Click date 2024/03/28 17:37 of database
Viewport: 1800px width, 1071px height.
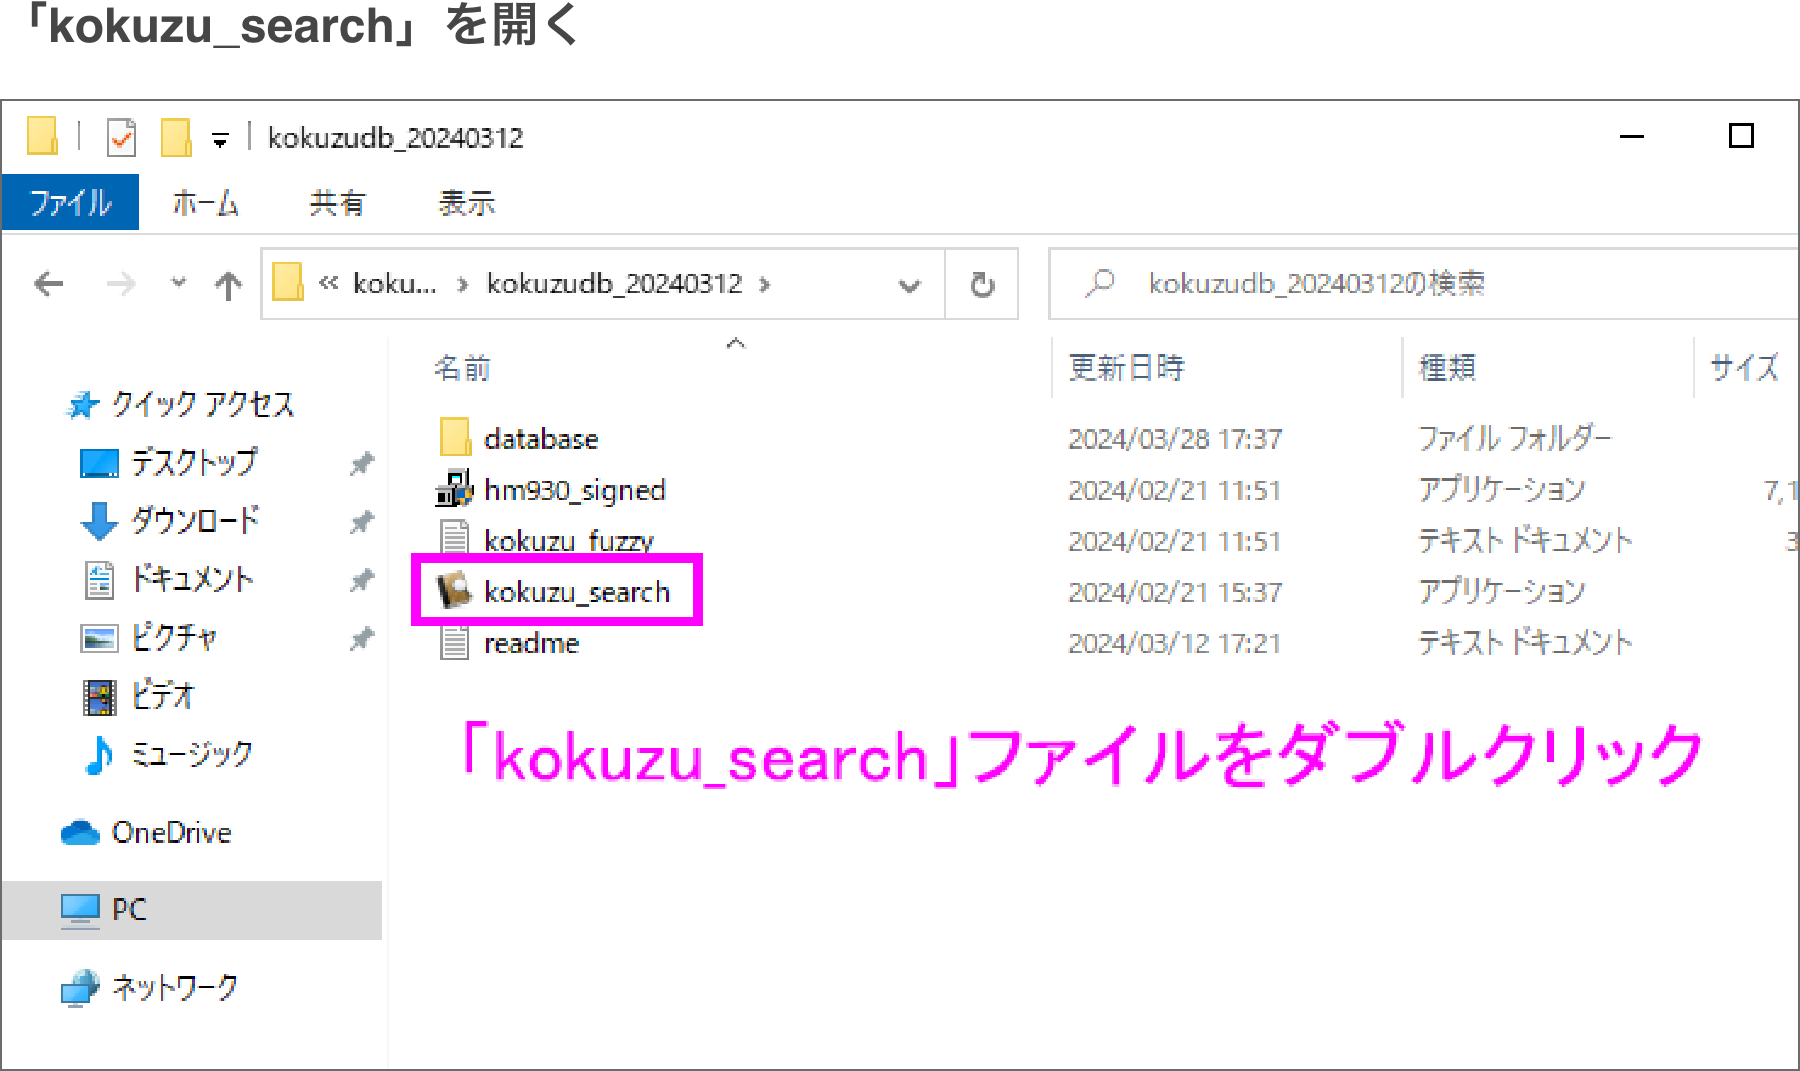1175,438
